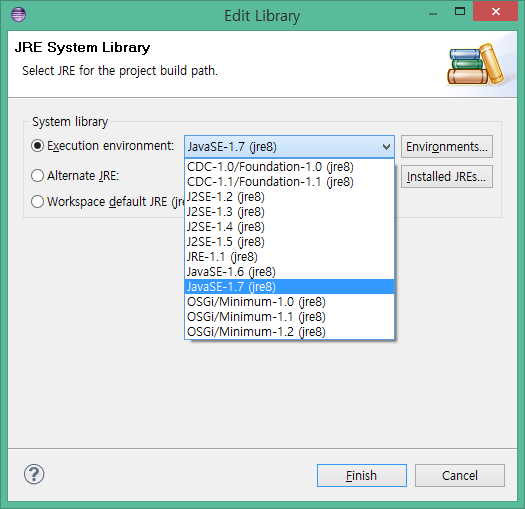This screenshot has width=525, height=509.
Task: Click the Finish button
Action: coord(362,476)
